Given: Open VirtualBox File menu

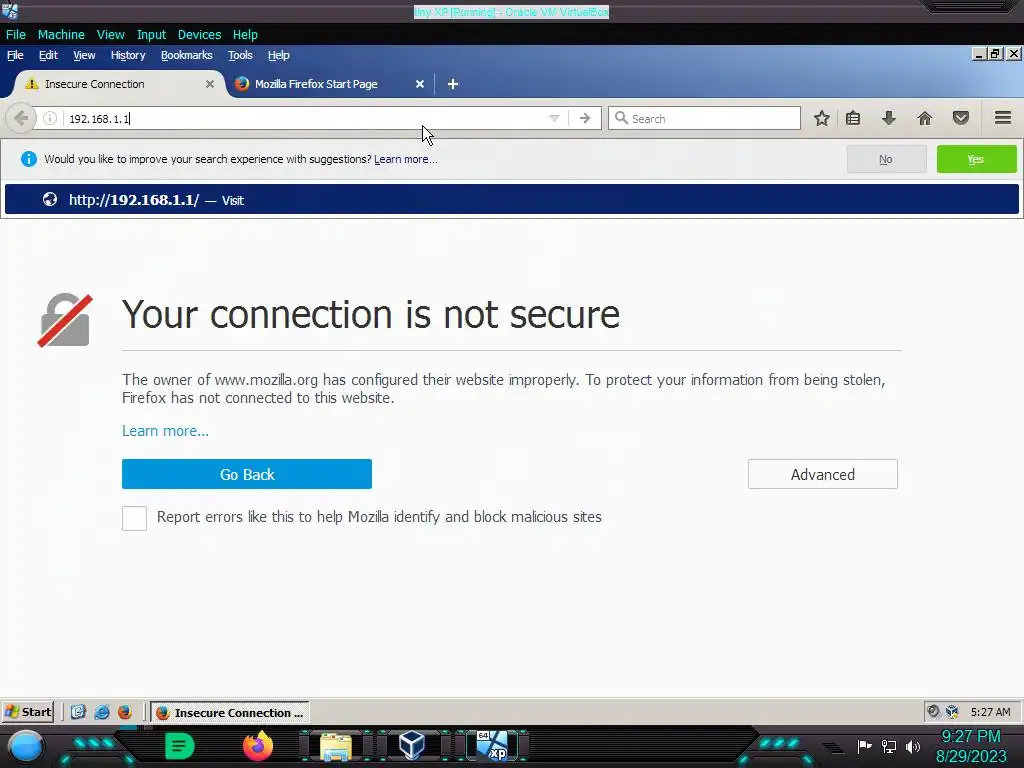Looking at the screenshot, I should 16,35.
